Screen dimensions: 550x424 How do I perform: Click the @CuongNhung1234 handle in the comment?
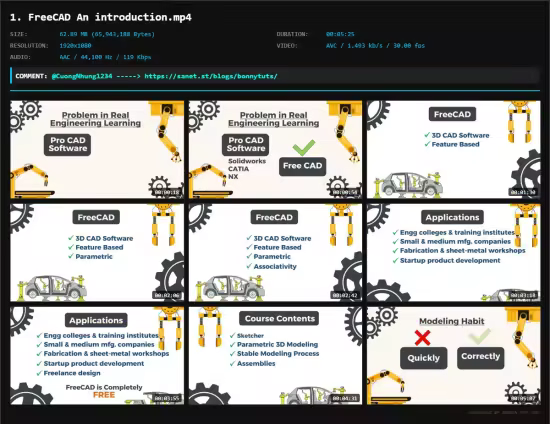coord(82,76)
